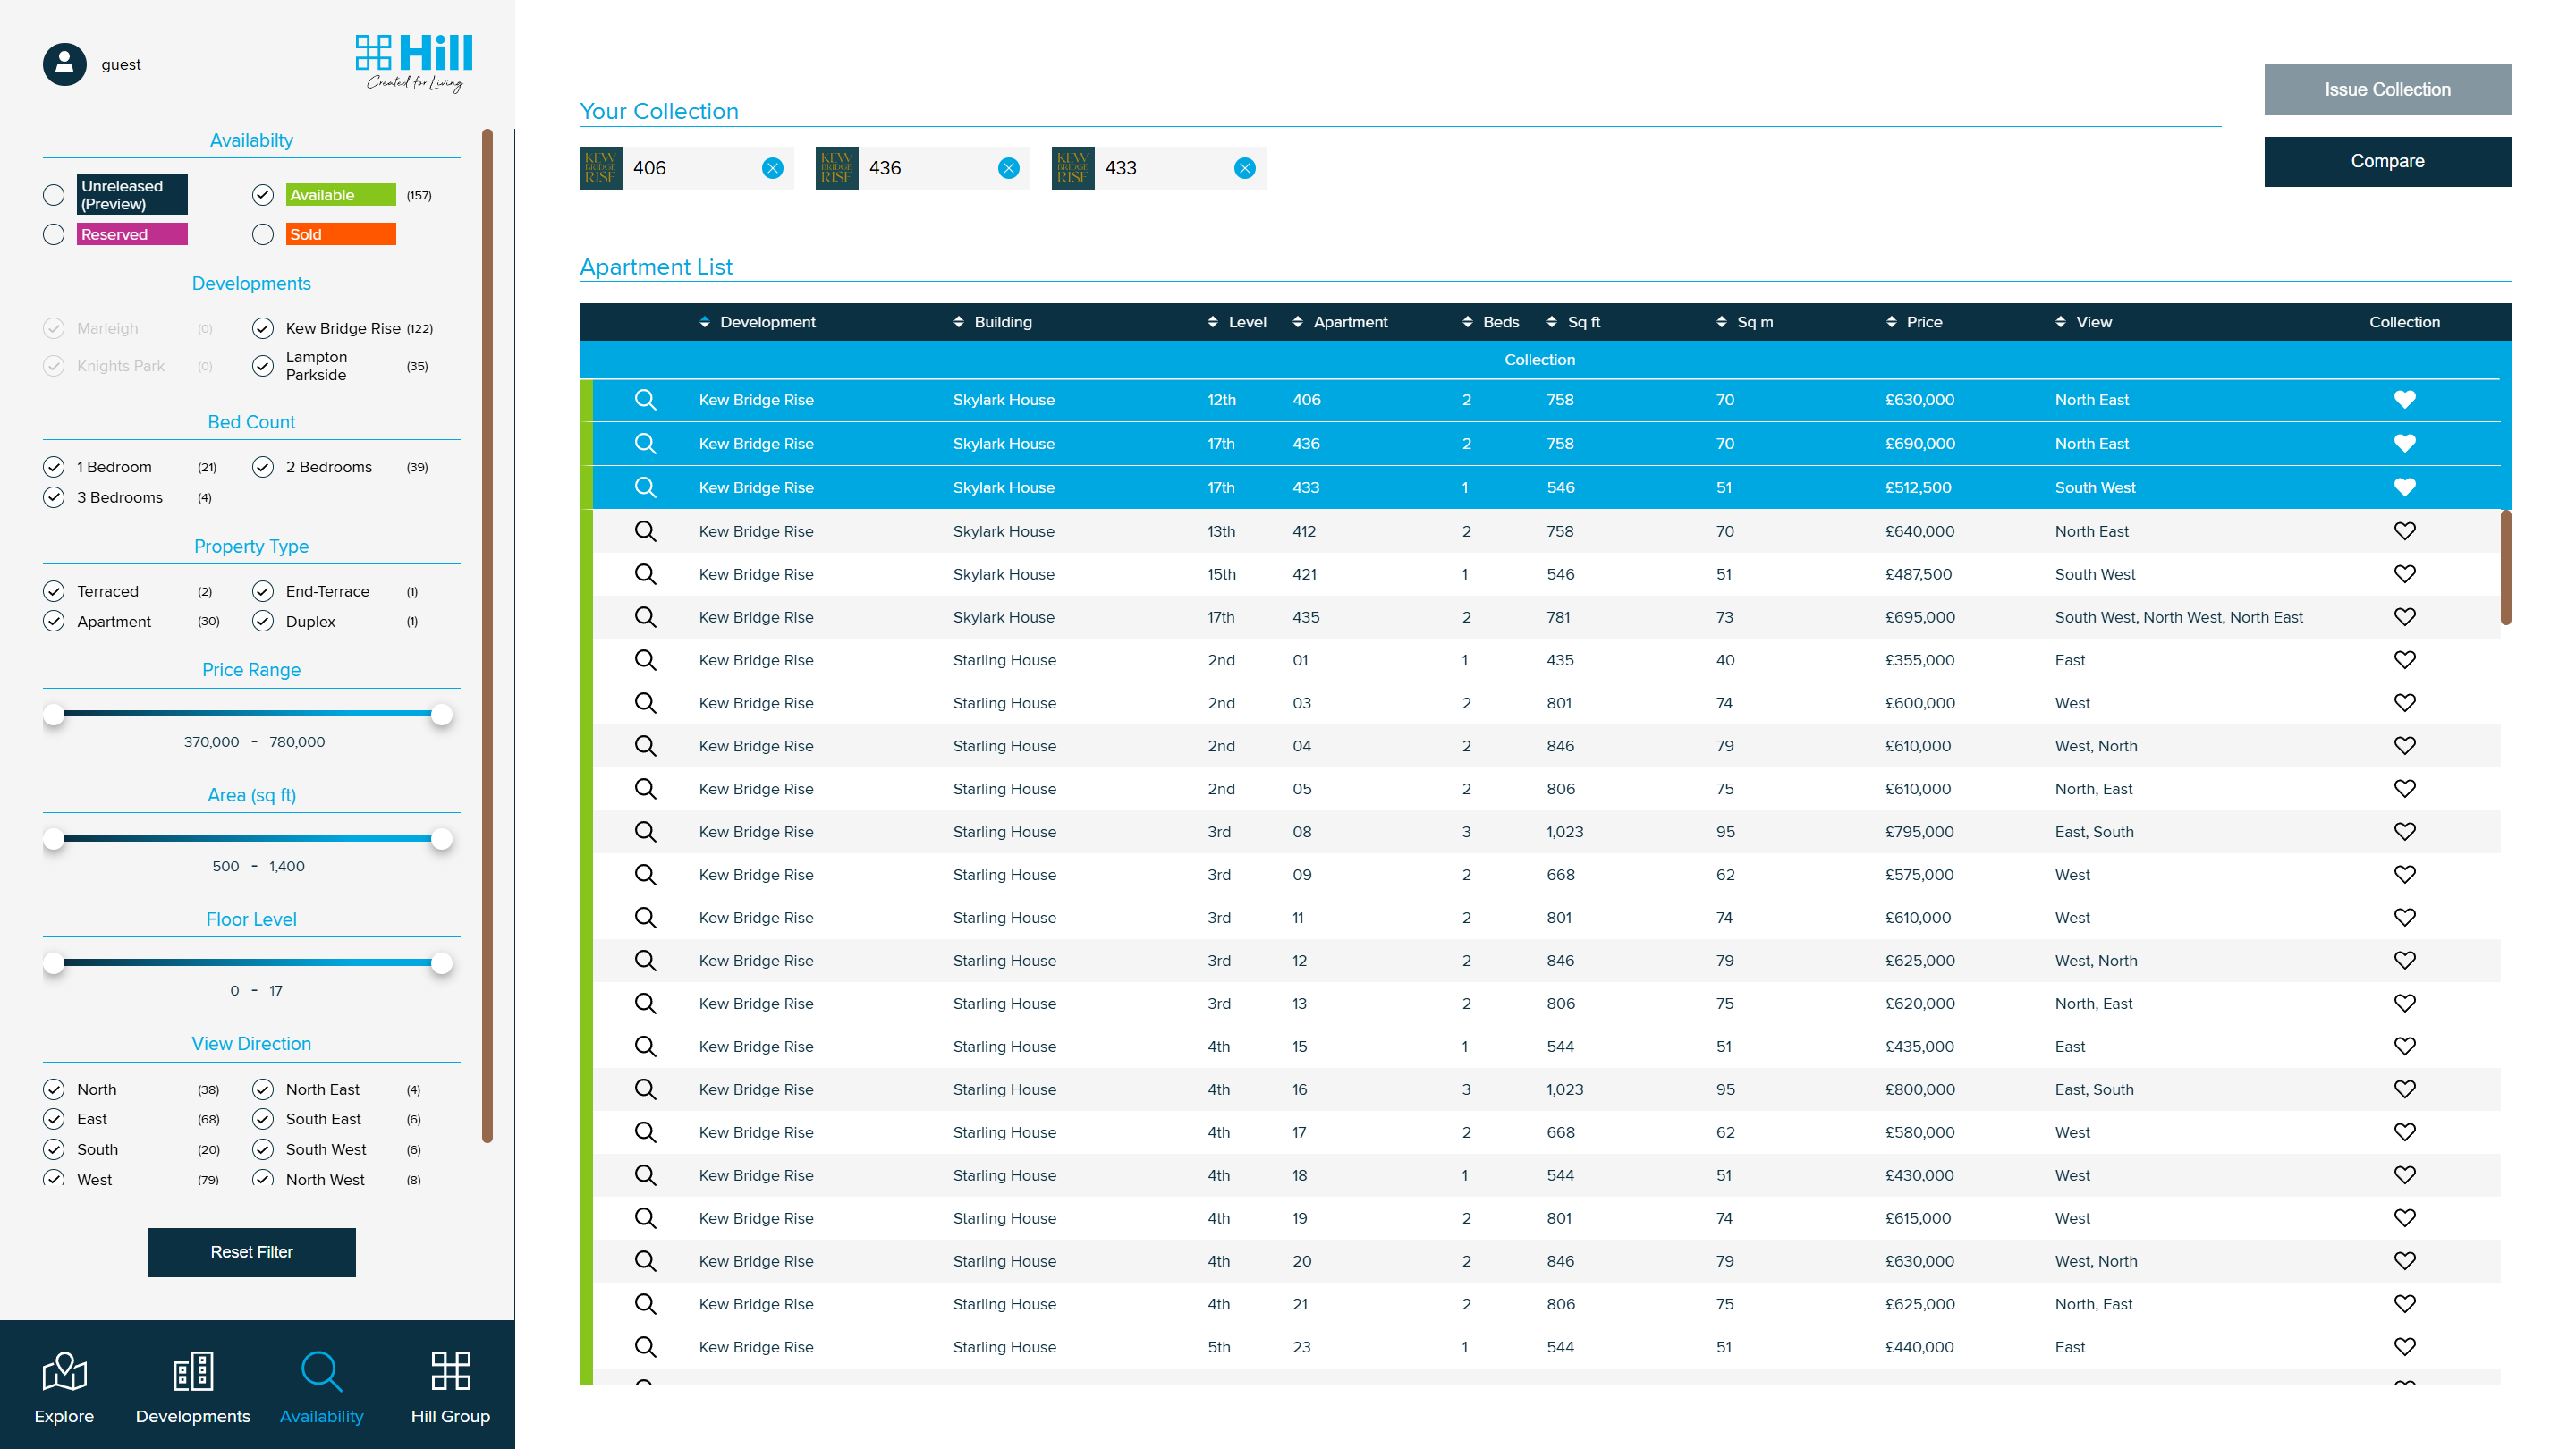Open the Availability navigation tab
The image size is (2576, 1449).
[322, 1388]
